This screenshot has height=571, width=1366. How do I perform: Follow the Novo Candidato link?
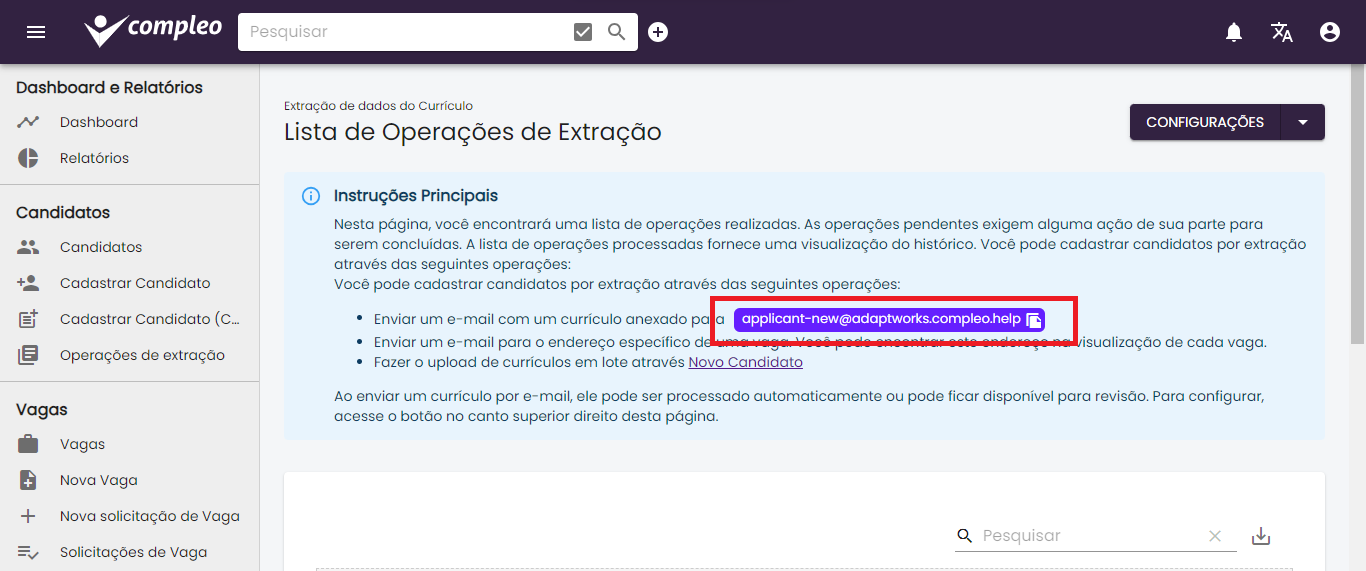pyautogui.click(x=746, y=362)
